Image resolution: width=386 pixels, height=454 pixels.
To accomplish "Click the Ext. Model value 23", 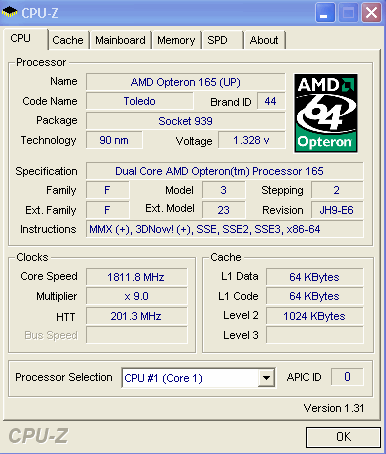I will [x=224, y=210].
